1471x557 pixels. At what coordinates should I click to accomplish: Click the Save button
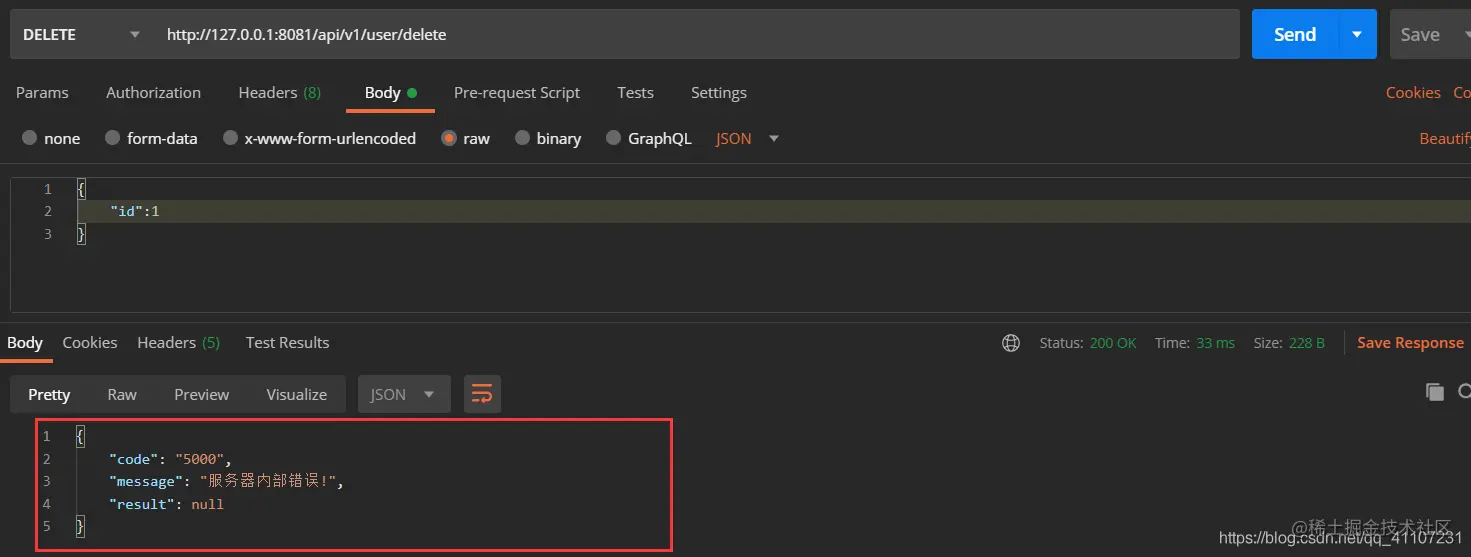tap(1420, 34)
